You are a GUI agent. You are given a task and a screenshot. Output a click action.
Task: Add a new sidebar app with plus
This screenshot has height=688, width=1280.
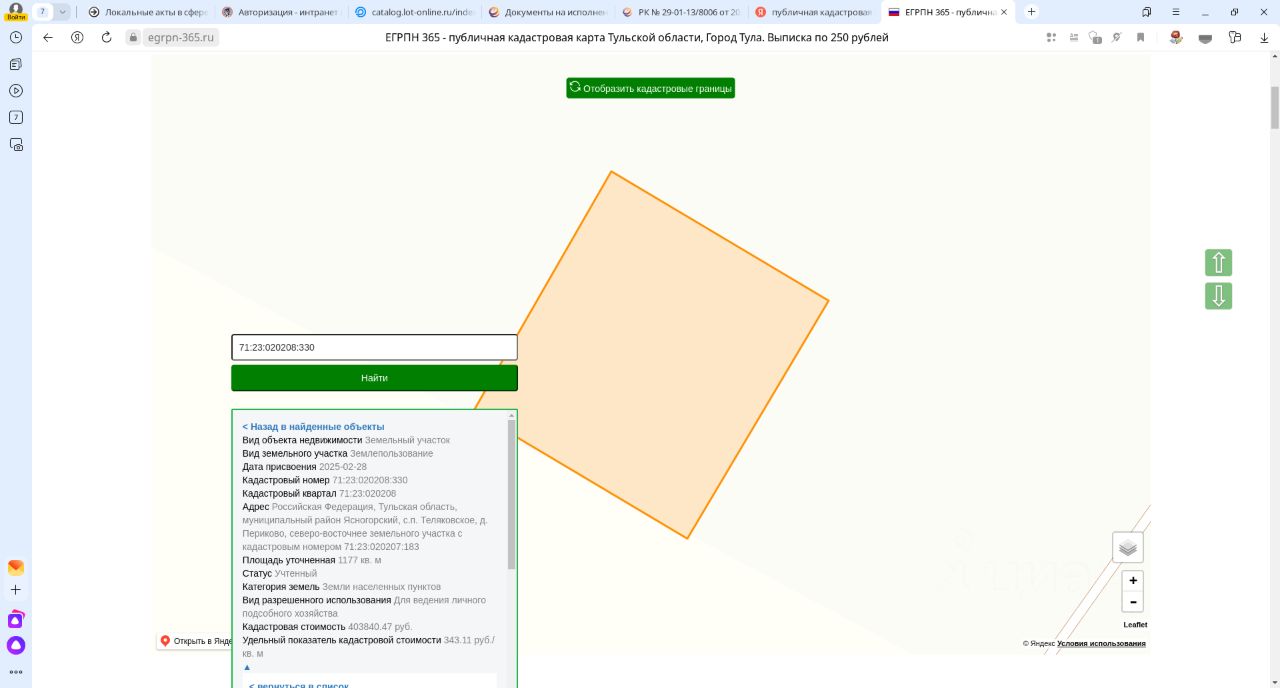(x=16, y=590)
